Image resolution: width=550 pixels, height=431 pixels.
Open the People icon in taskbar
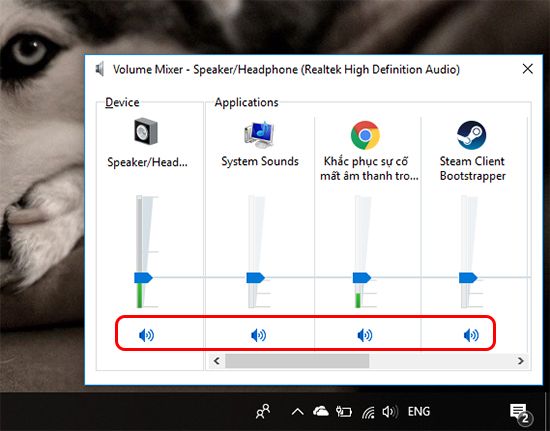point(263,411)
